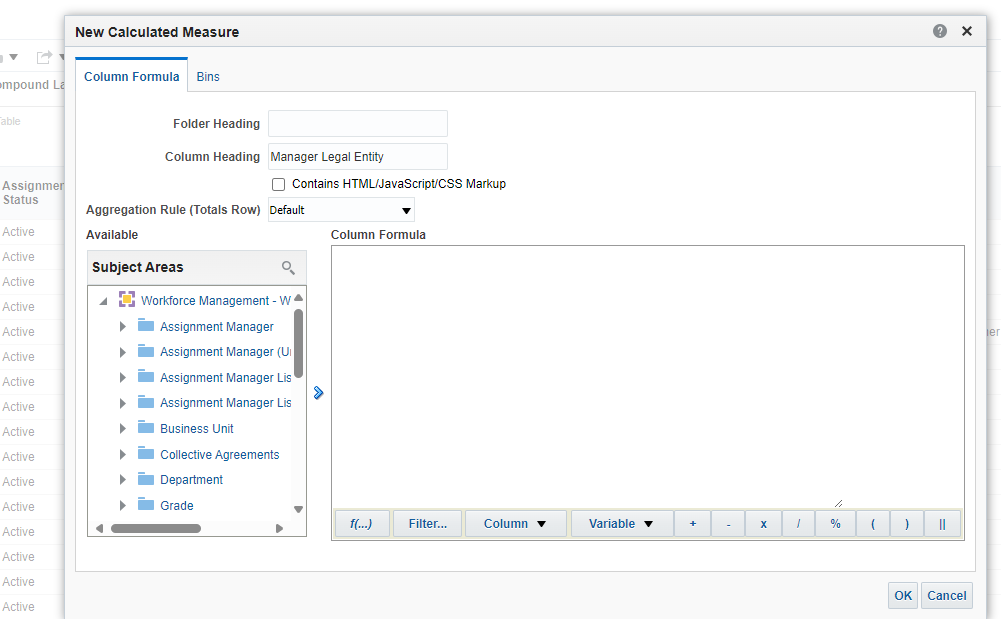Enable Contains HTML/JavaScript/CSS Markup
This screenshot has width=1001, height=619.
(x=278, y=183)
